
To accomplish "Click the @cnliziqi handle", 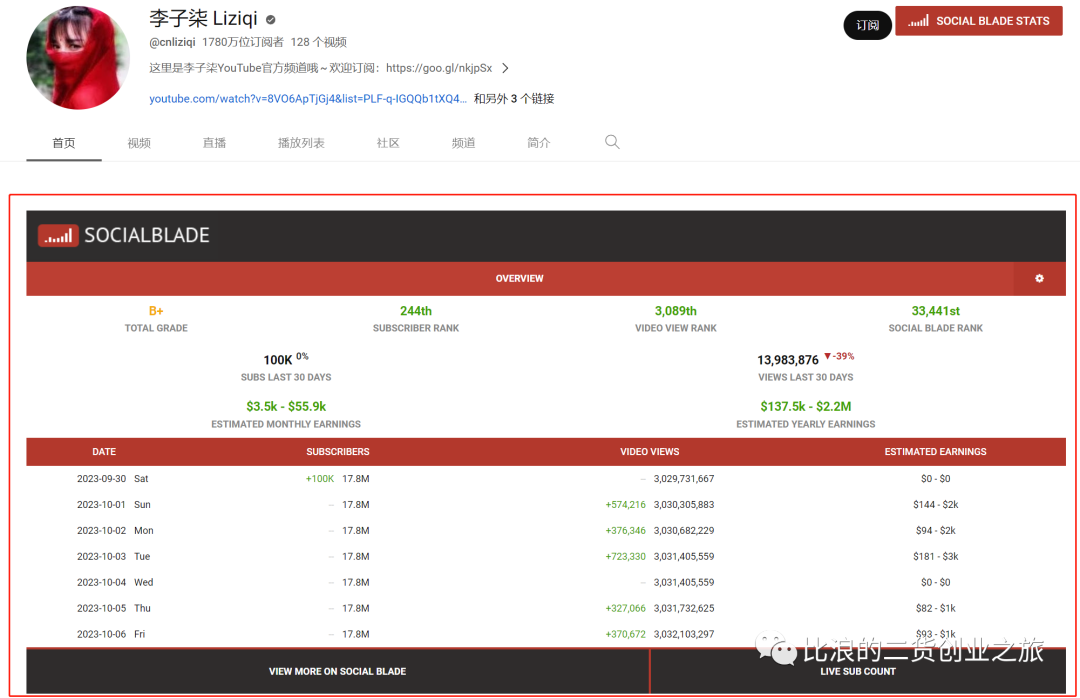I will (172, 42).
